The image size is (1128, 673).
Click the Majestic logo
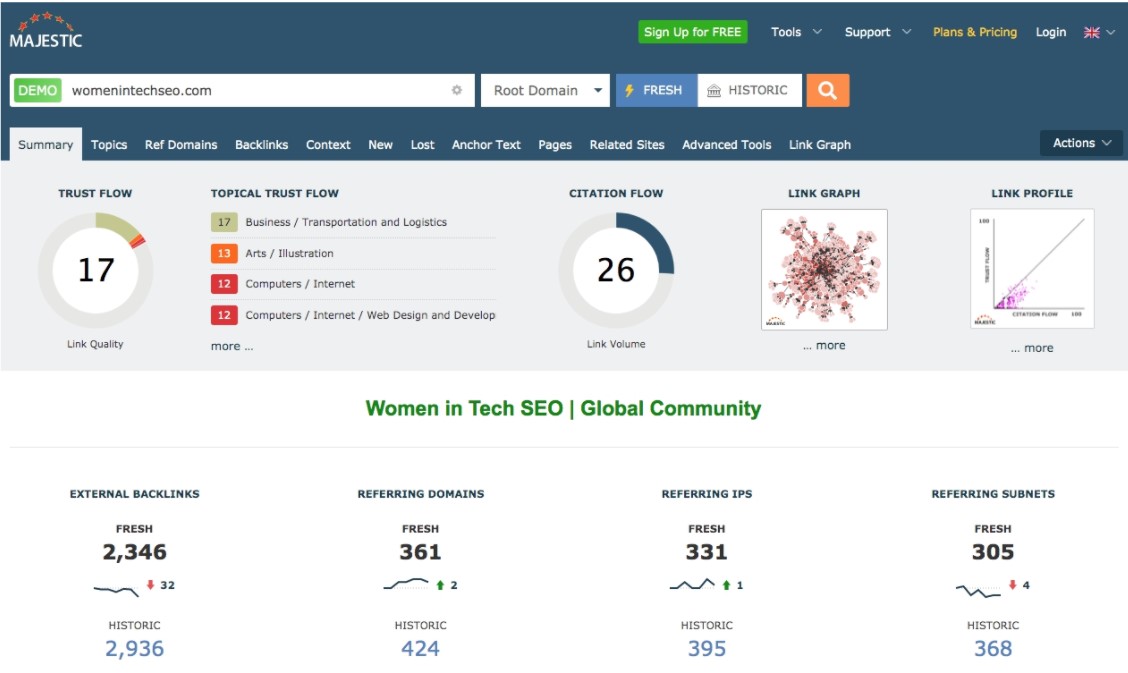46,31
